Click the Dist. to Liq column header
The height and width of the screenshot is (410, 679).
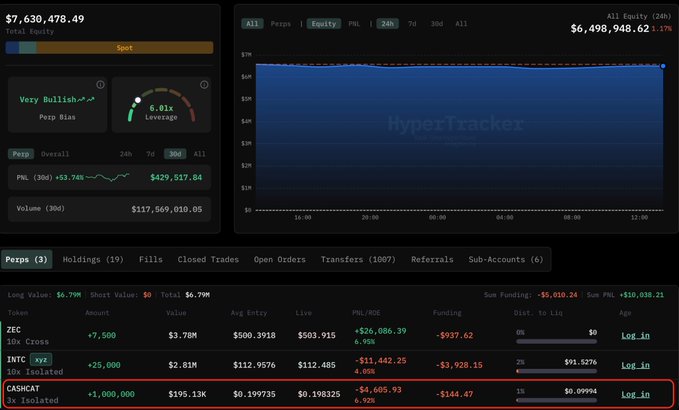coord(538,313)
